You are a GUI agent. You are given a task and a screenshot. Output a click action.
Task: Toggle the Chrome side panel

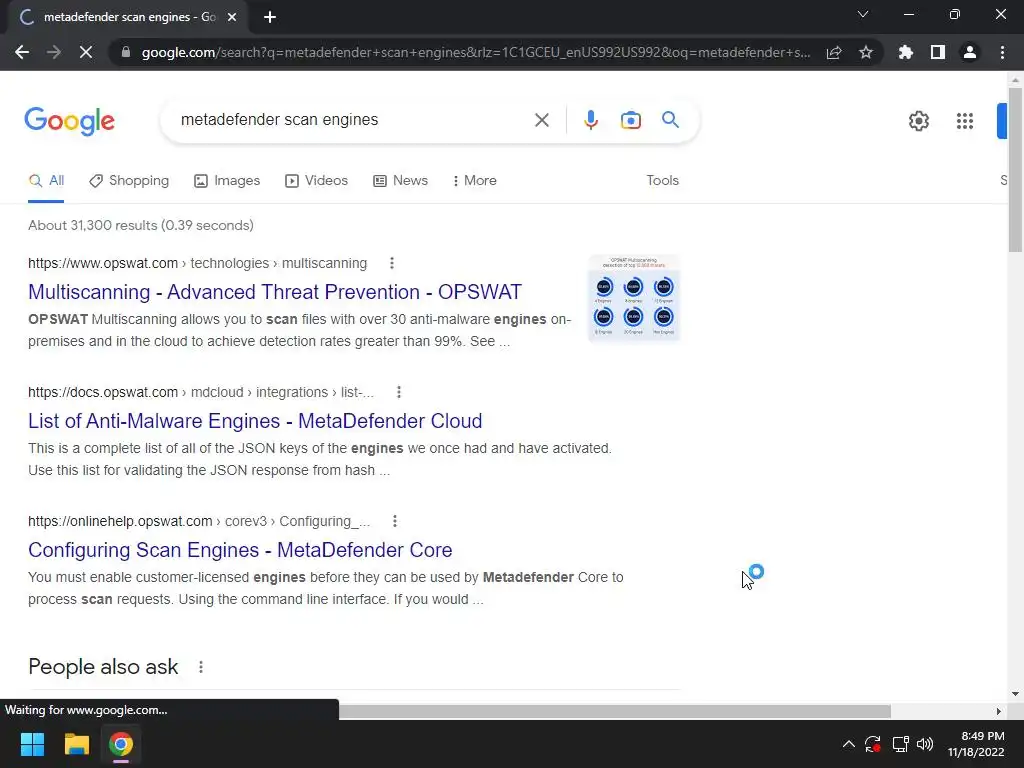(x=938, y=52)
